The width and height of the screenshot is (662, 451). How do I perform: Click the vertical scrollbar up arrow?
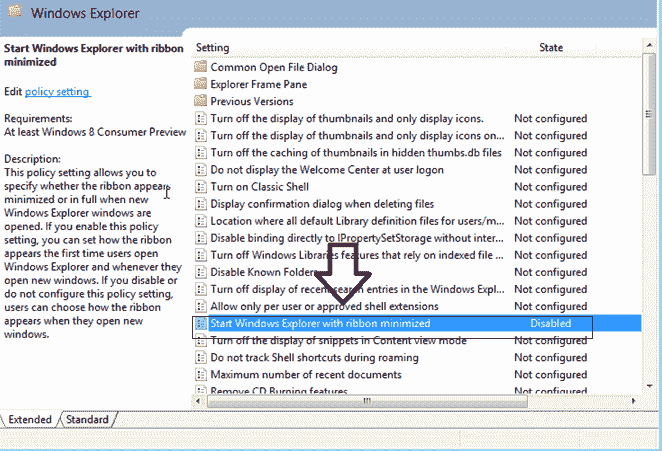coord(649,44)
